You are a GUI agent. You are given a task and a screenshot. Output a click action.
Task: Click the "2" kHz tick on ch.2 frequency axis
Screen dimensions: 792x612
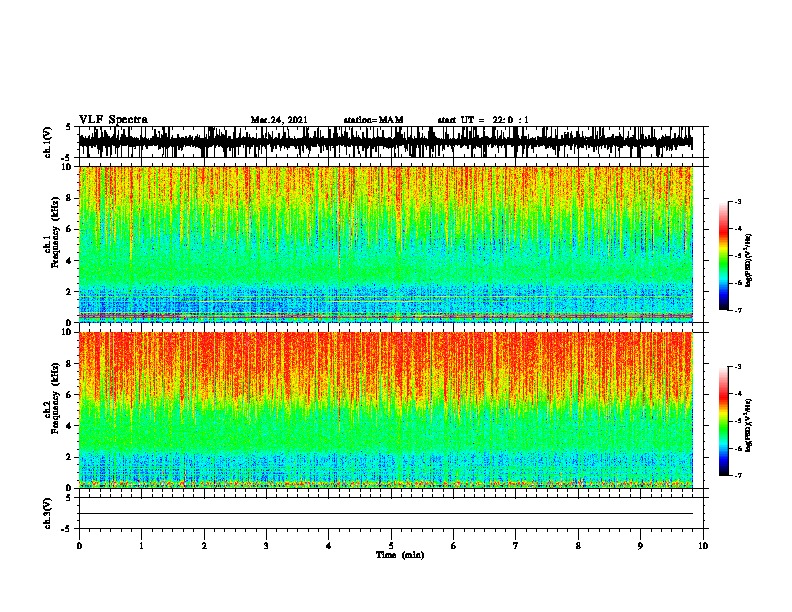click(x=70, y=457)
